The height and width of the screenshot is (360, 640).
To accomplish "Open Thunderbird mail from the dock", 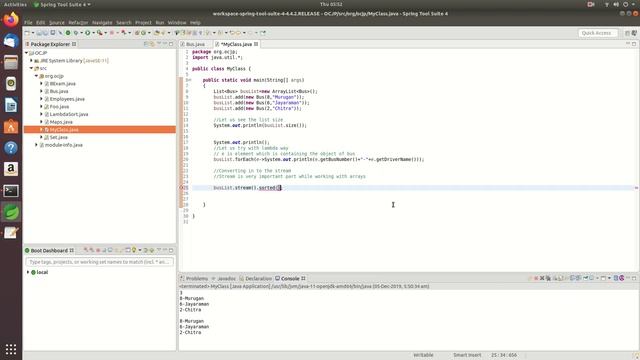I will [11, 41].
